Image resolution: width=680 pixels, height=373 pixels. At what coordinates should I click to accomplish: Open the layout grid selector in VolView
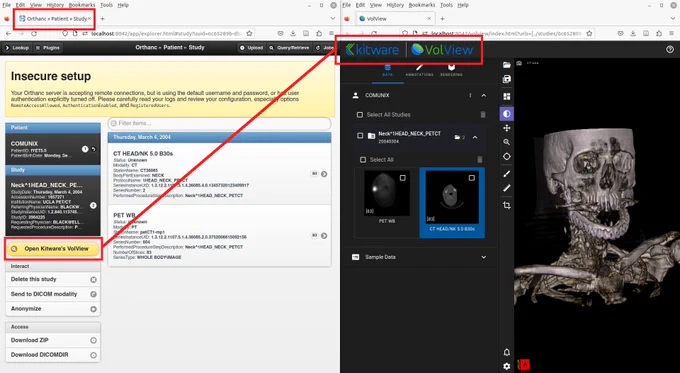click(507, 96)
